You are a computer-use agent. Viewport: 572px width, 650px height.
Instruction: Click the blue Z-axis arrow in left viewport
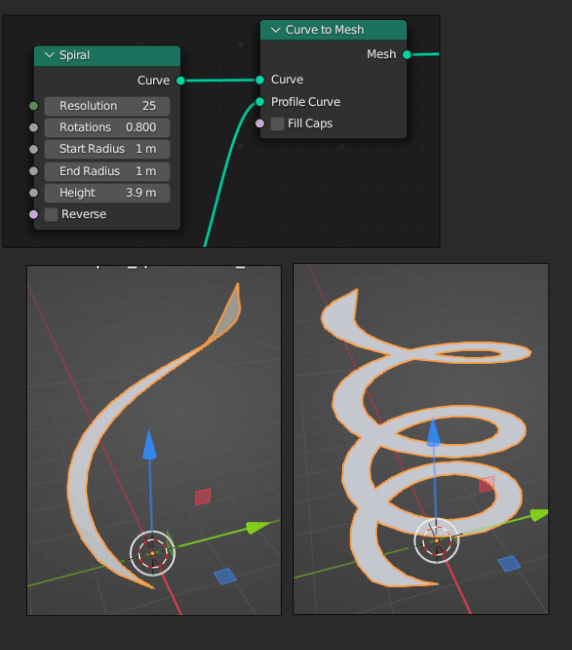coord(149,445)
